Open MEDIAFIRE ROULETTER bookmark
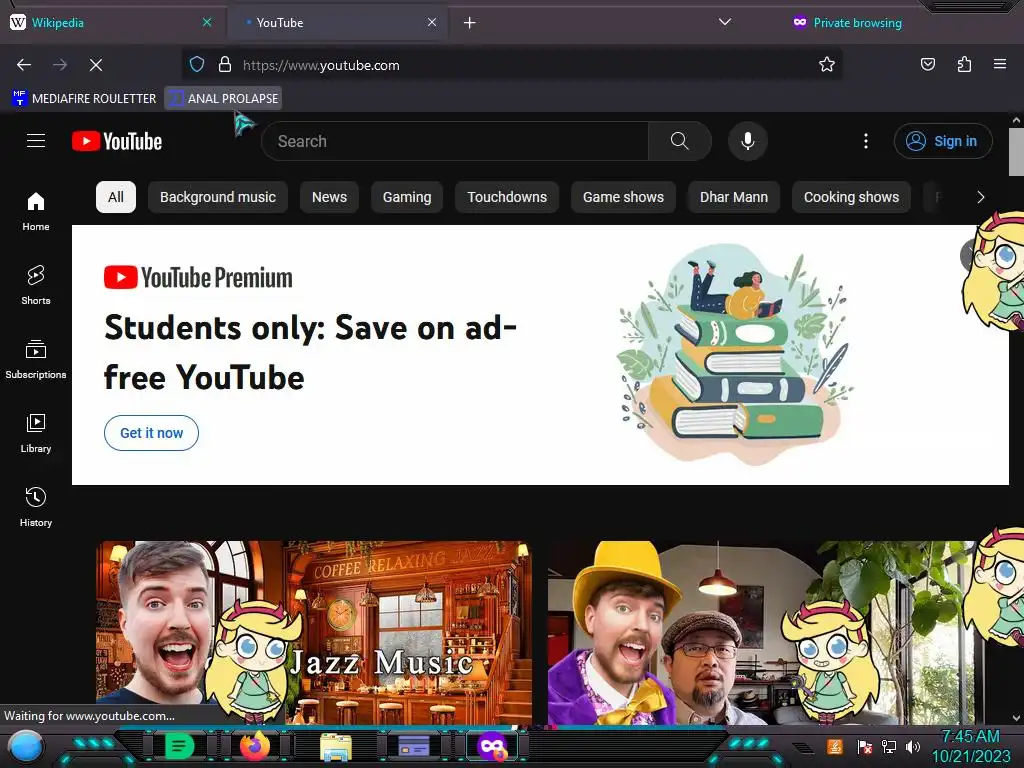 (84, 99)
